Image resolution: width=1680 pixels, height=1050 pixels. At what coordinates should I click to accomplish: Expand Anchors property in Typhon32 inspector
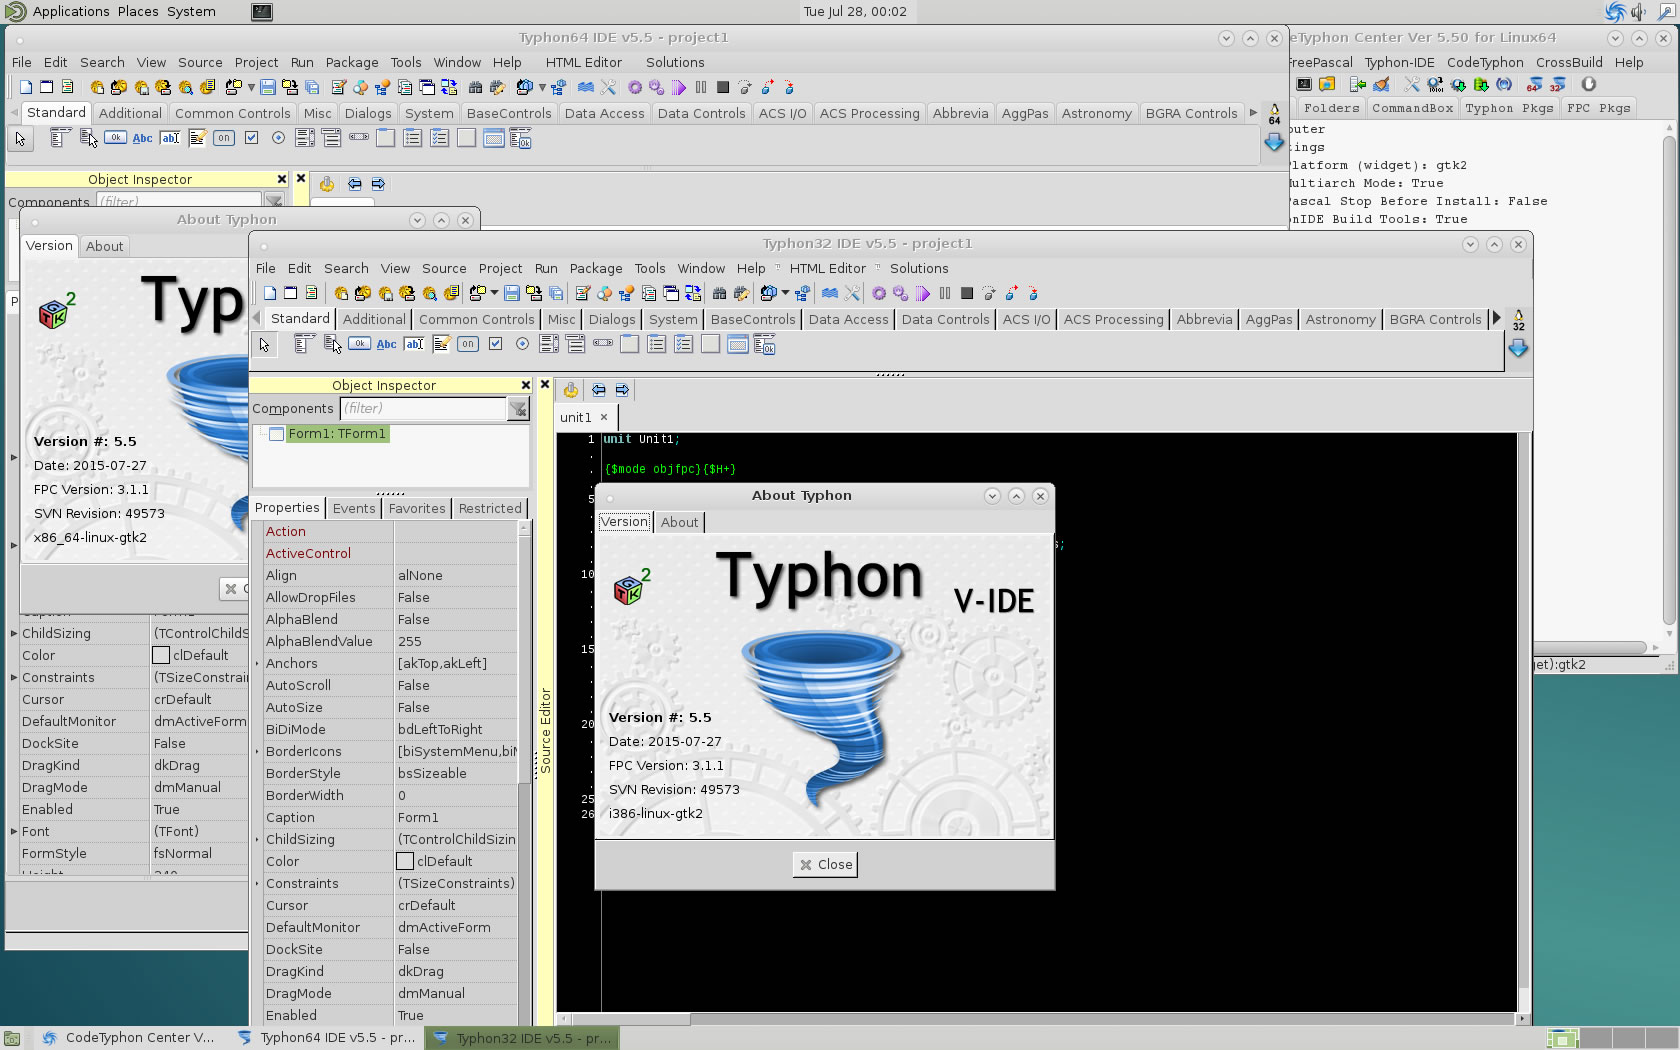pyautogui.click(x=257, y=664)
